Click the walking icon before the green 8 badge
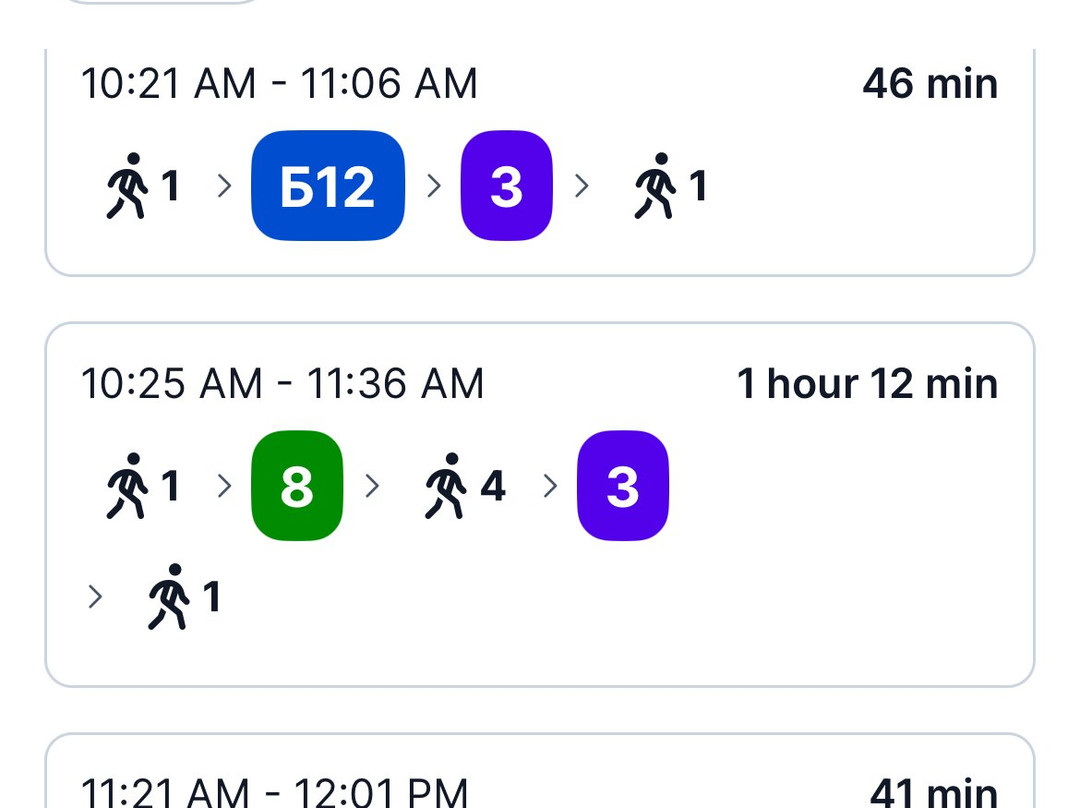Image resolution: width=1080 pixels, height=808 pixels. pyautogui.click(x=127, y=486)
